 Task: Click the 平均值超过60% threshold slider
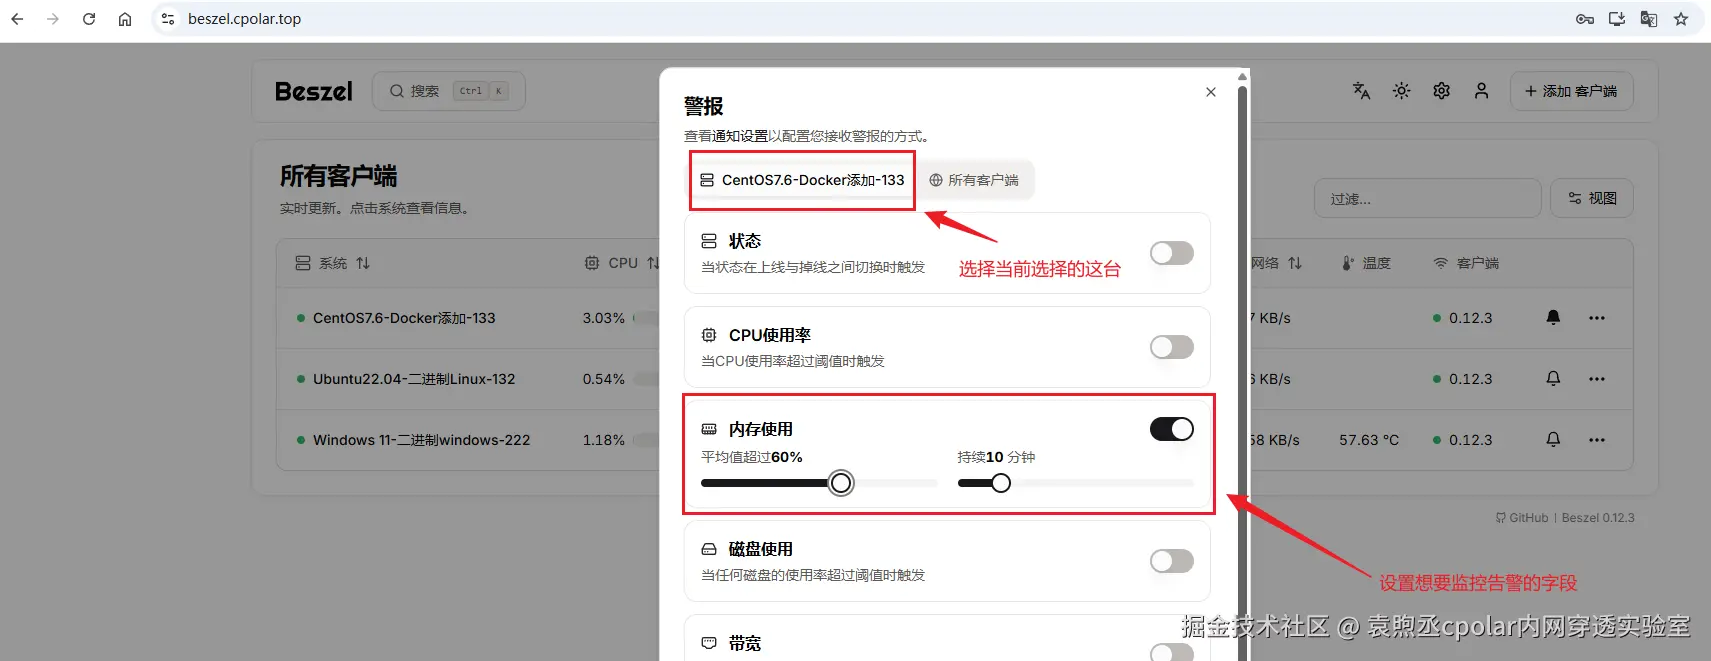(819, 483)
